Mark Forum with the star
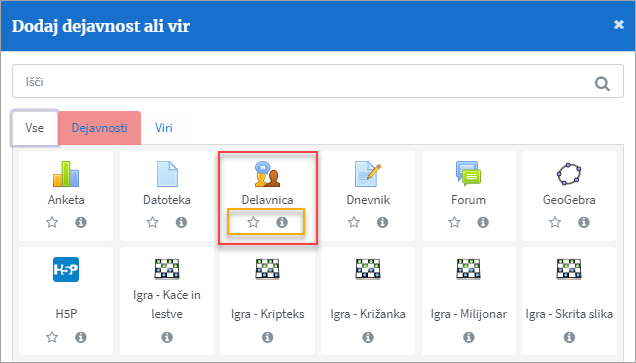636x363 pixels. pos(454,222)
